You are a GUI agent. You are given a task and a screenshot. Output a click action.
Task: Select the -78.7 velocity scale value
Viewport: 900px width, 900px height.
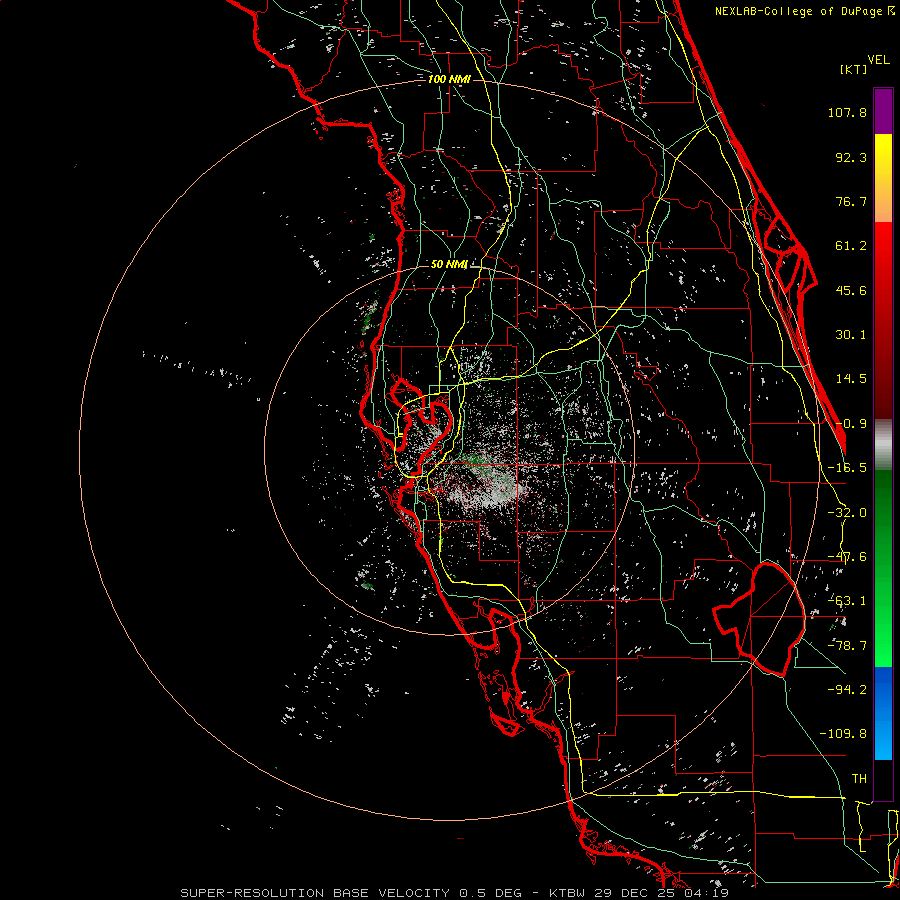pos(847,646)
